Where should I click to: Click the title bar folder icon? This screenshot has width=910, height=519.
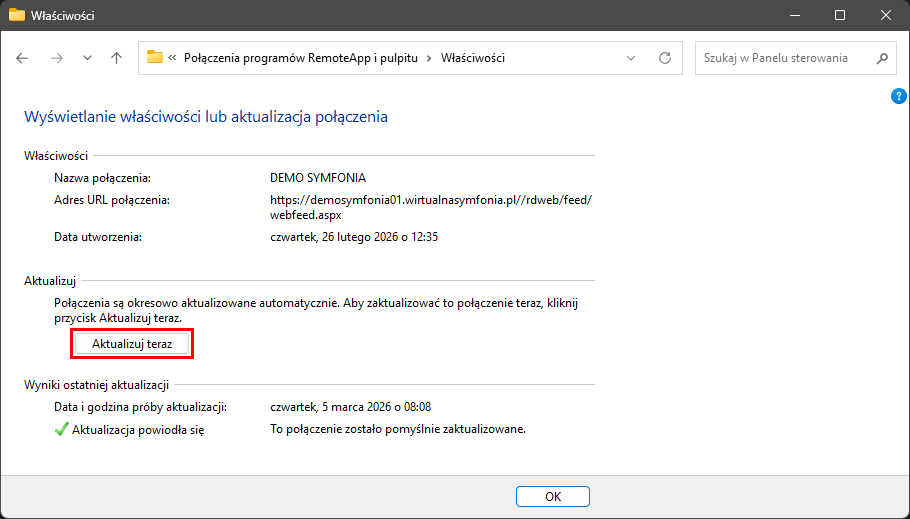click(x=17, y=15)
